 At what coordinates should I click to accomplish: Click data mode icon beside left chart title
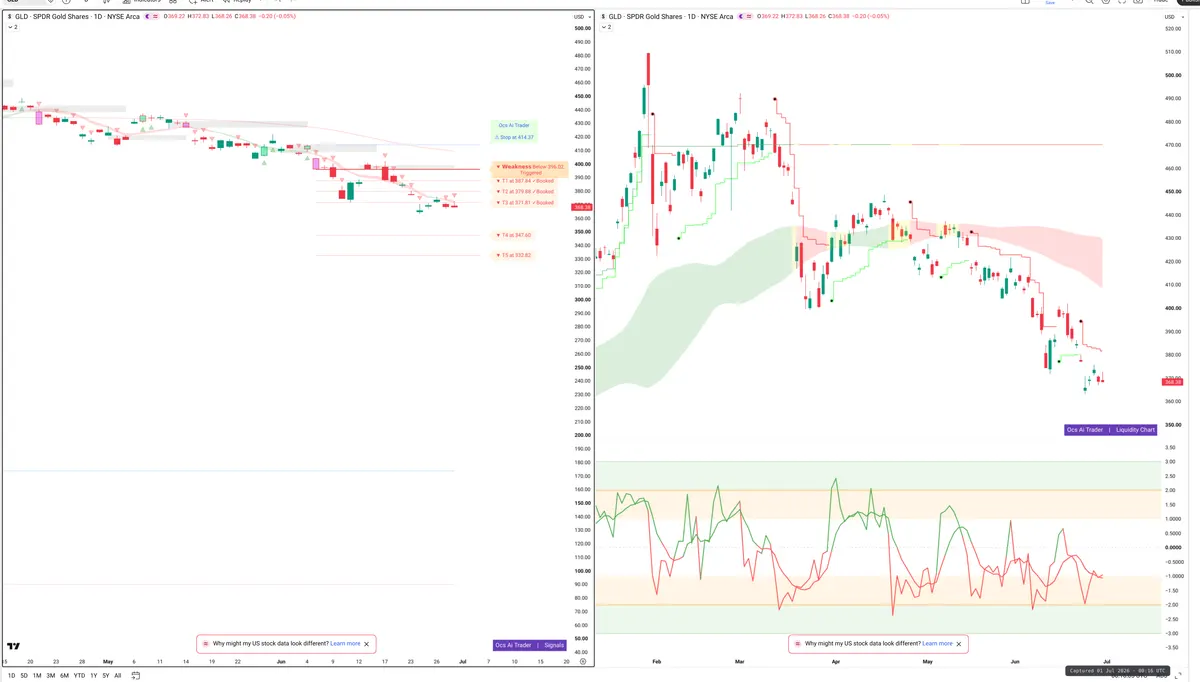pos(156,17)
